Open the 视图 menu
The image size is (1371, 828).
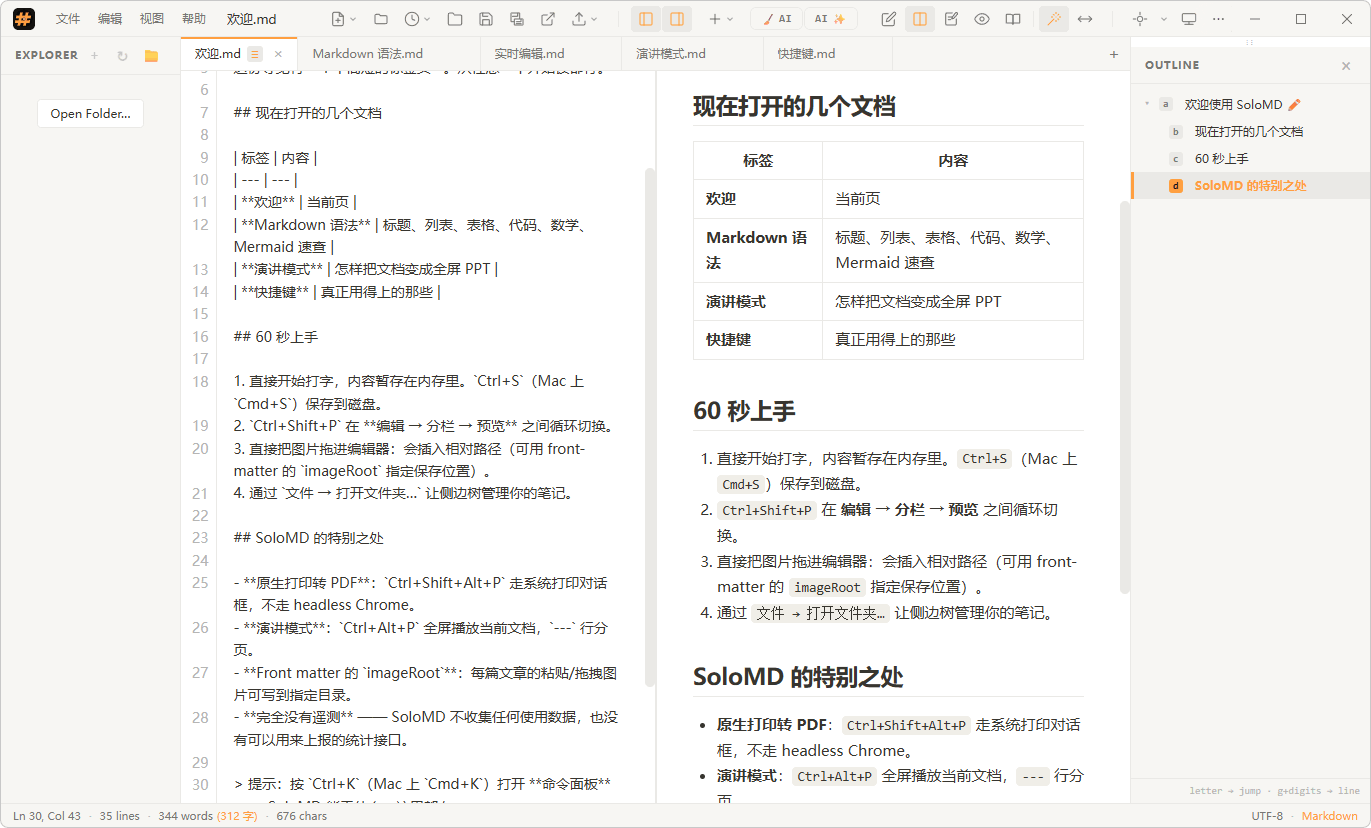[152, 19]
